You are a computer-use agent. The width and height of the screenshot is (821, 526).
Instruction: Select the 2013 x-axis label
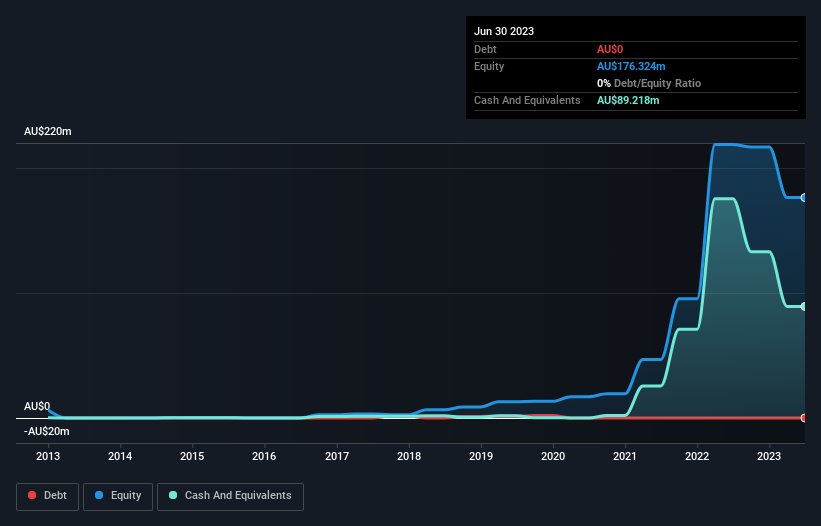(x=48, y=456)
